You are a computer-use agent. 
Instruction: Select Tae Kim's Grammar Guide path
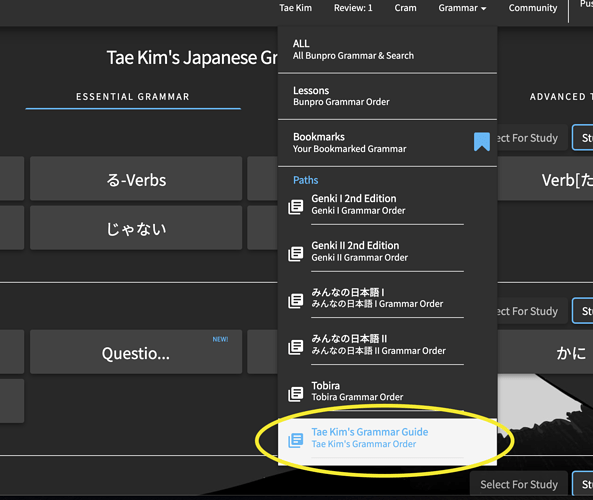tap(387, 441)
